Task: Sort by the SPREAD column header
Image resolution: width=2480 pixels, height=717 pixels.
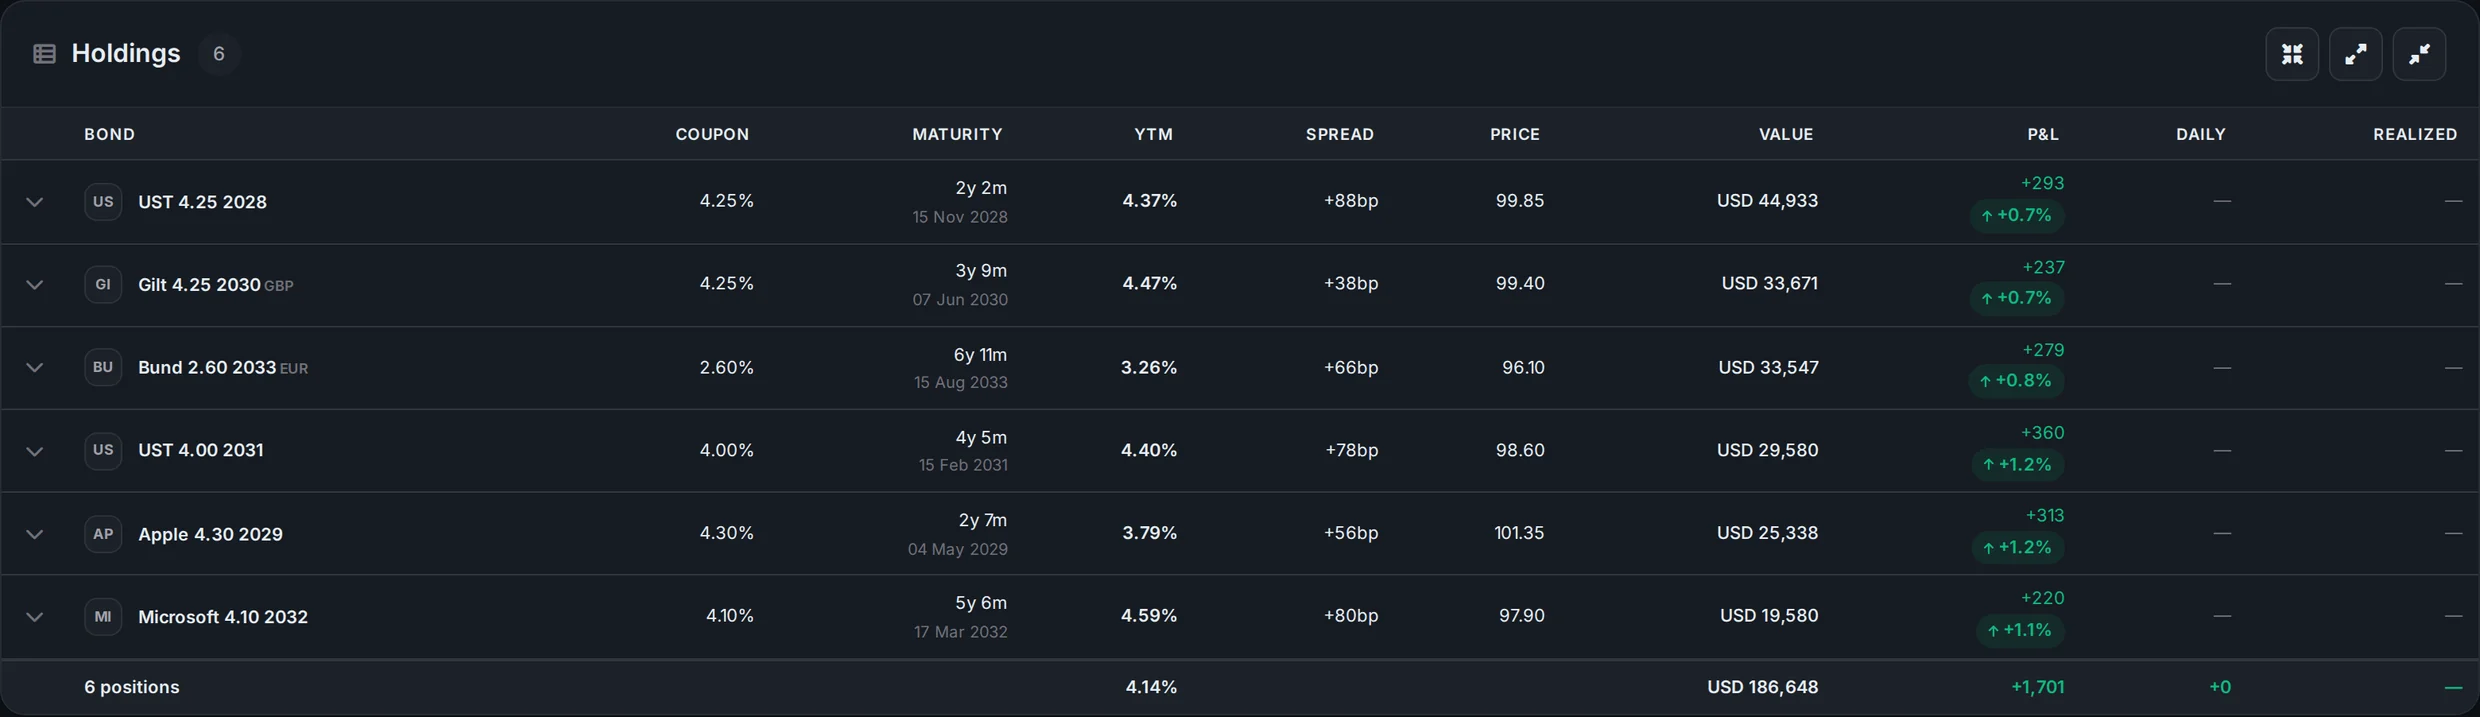Action: click(x=1340, y=134)
